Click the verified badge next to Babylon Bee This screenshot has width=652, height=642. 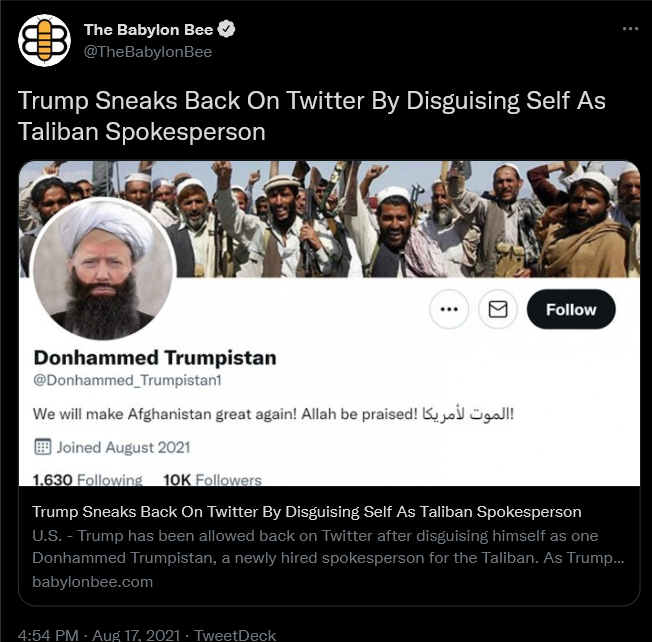pos(227,29)
